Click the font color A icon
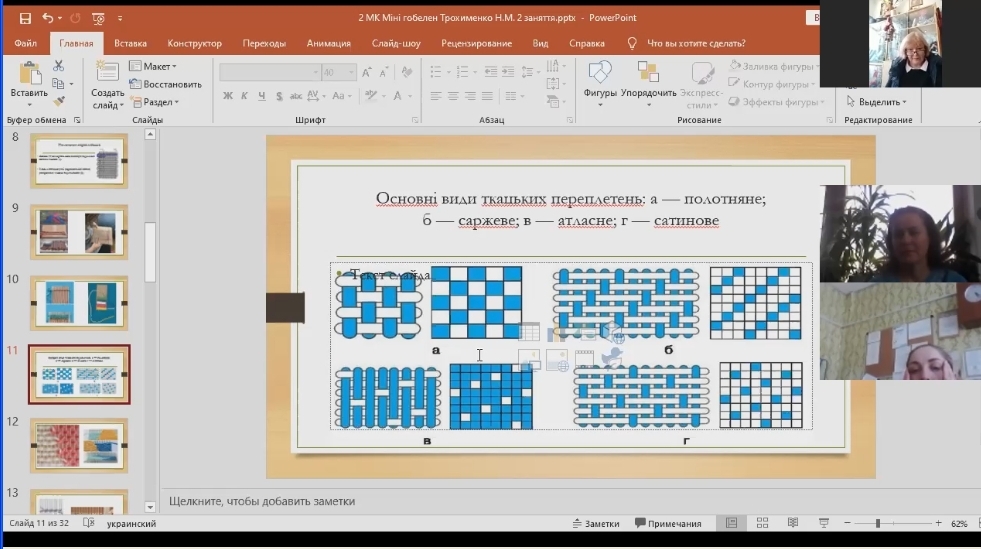Screen dimensions: 981x549 pyautogui.click(x=397, y=96)
